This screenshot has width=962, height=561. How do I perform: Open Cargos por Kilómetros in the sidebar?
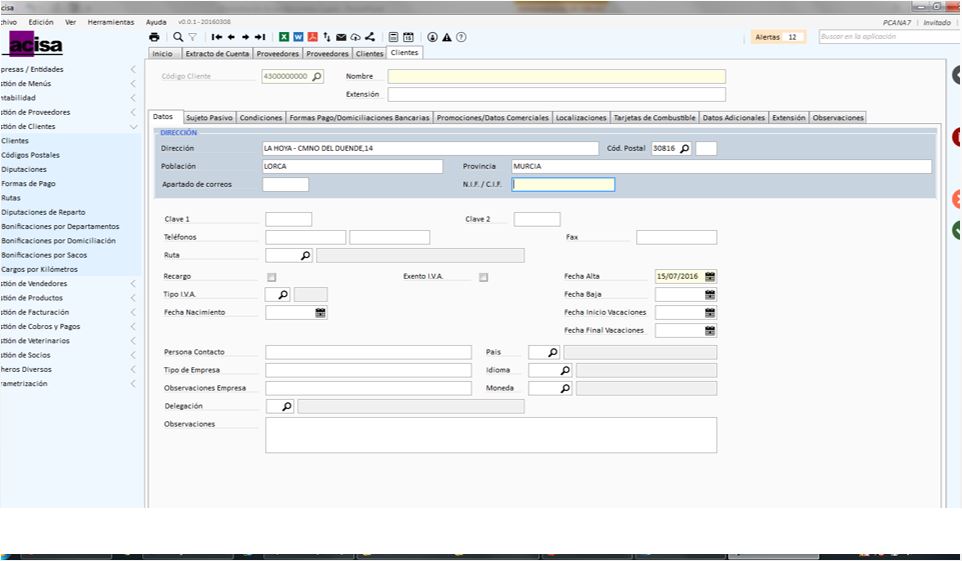[39, 269]
